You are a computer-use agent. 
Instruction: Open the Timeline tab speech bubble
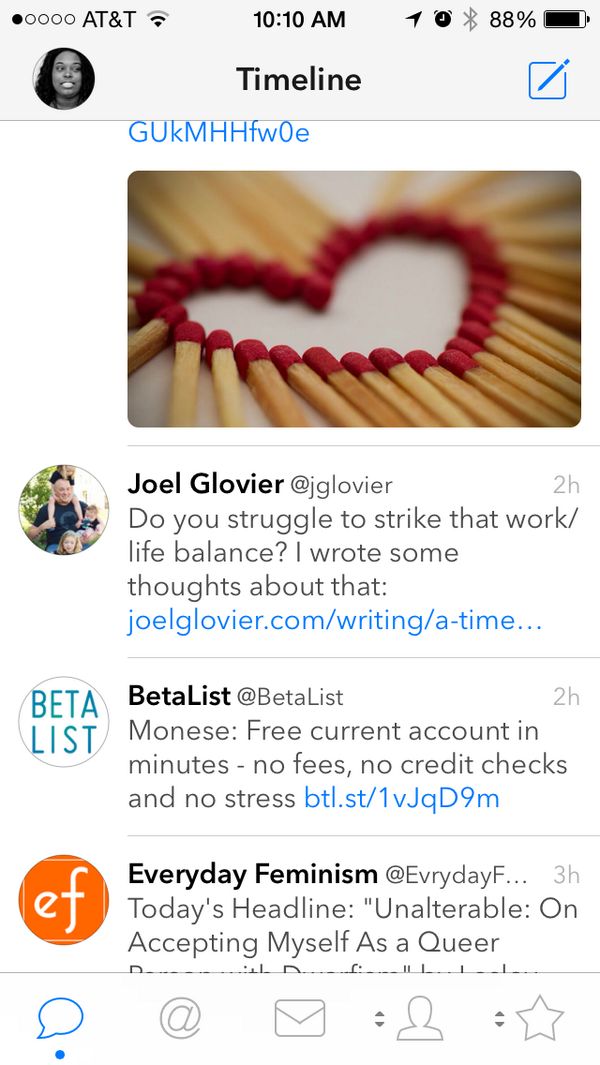point(60,1018)
